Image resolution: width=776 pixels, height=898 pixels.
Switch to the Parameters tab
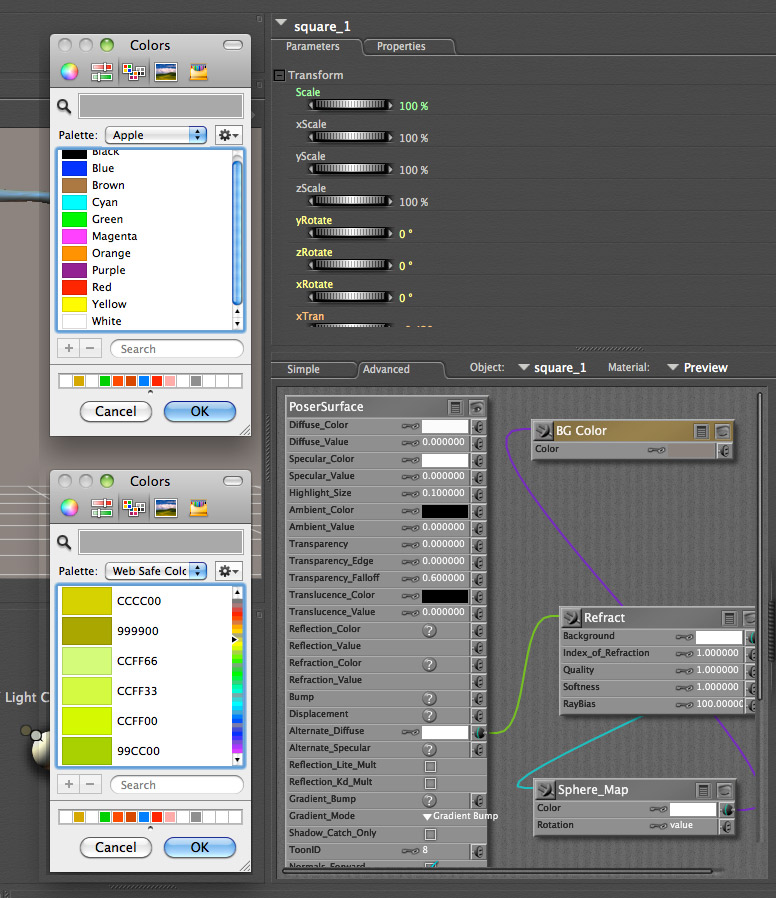click(313, 46)
